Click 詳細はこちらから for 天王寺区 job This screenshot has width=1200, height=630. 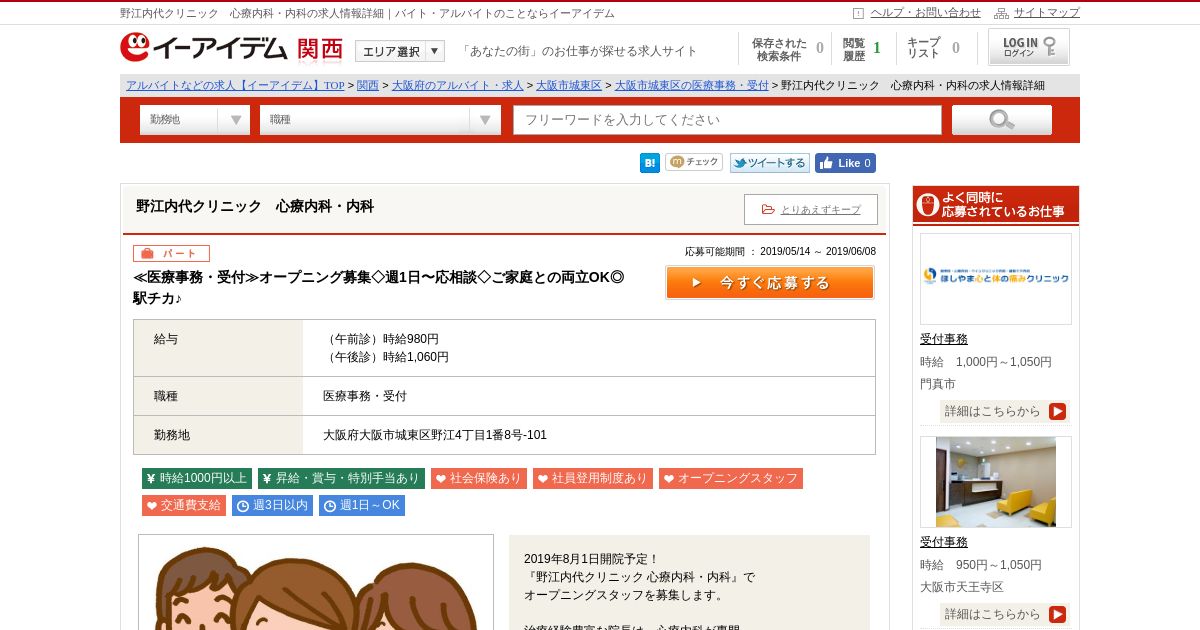tap(1006, 614)
